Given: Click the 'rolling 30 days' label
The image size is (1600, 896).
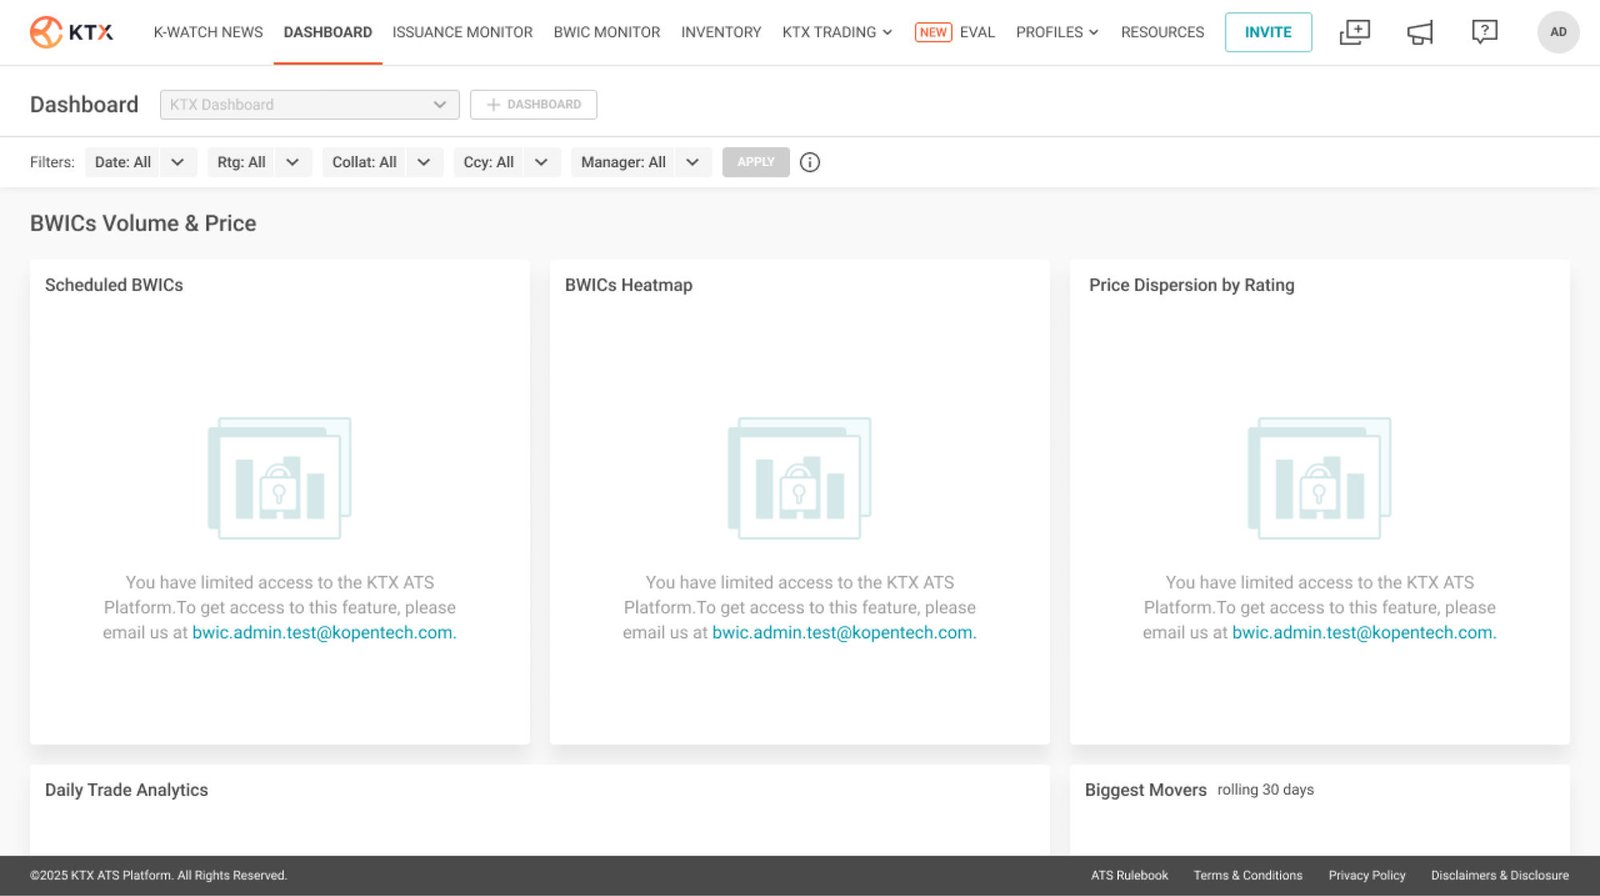Looking at the screenshot, I should pos(1266,790).
